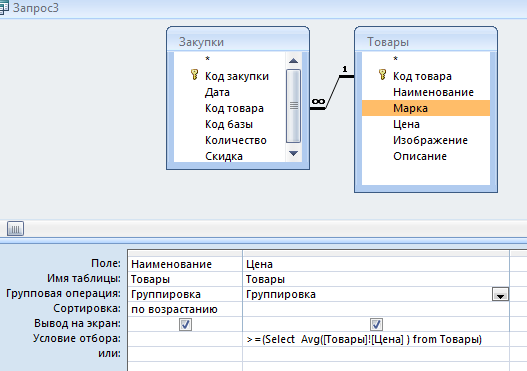Click primary key icon next to Код товара in Товары
527x371 pixels.
tap(382, 75)
